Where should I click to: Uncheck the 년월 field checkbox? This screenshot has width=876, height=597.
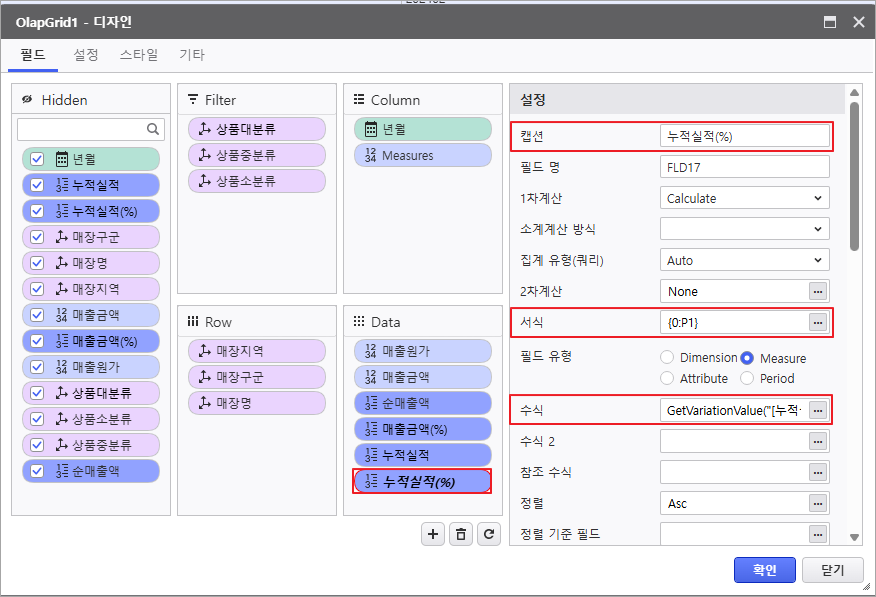tap(37, 159)
